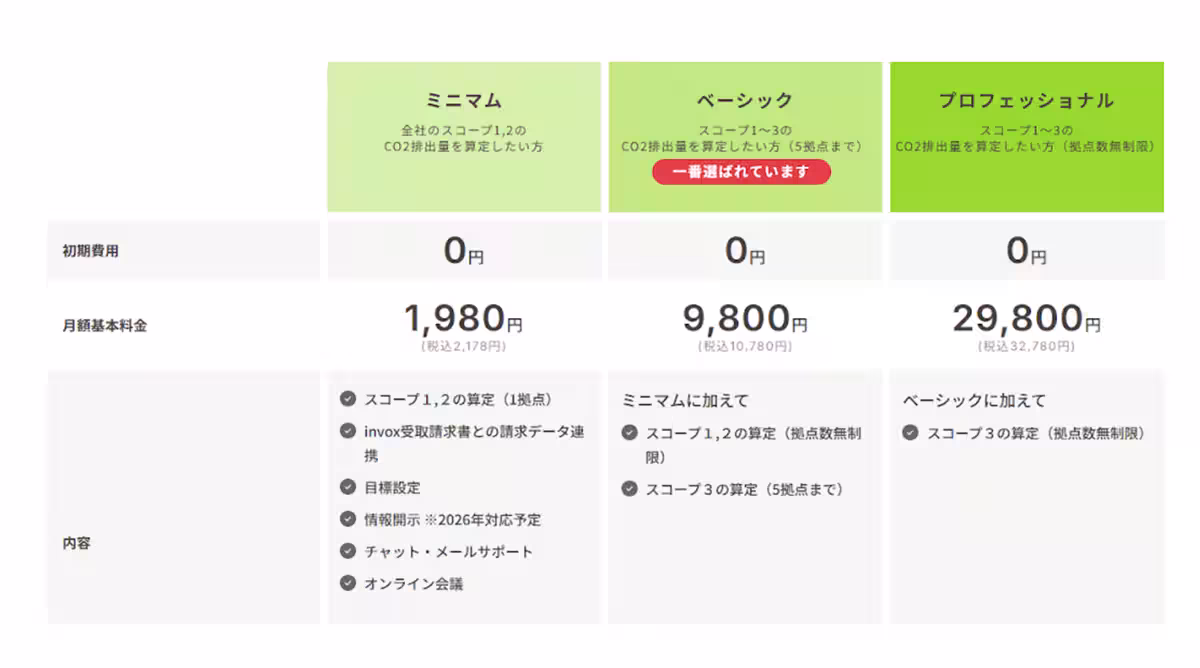Click the 初期費用 row label
The image size is (1200, 668).
[x=90, y=251]
